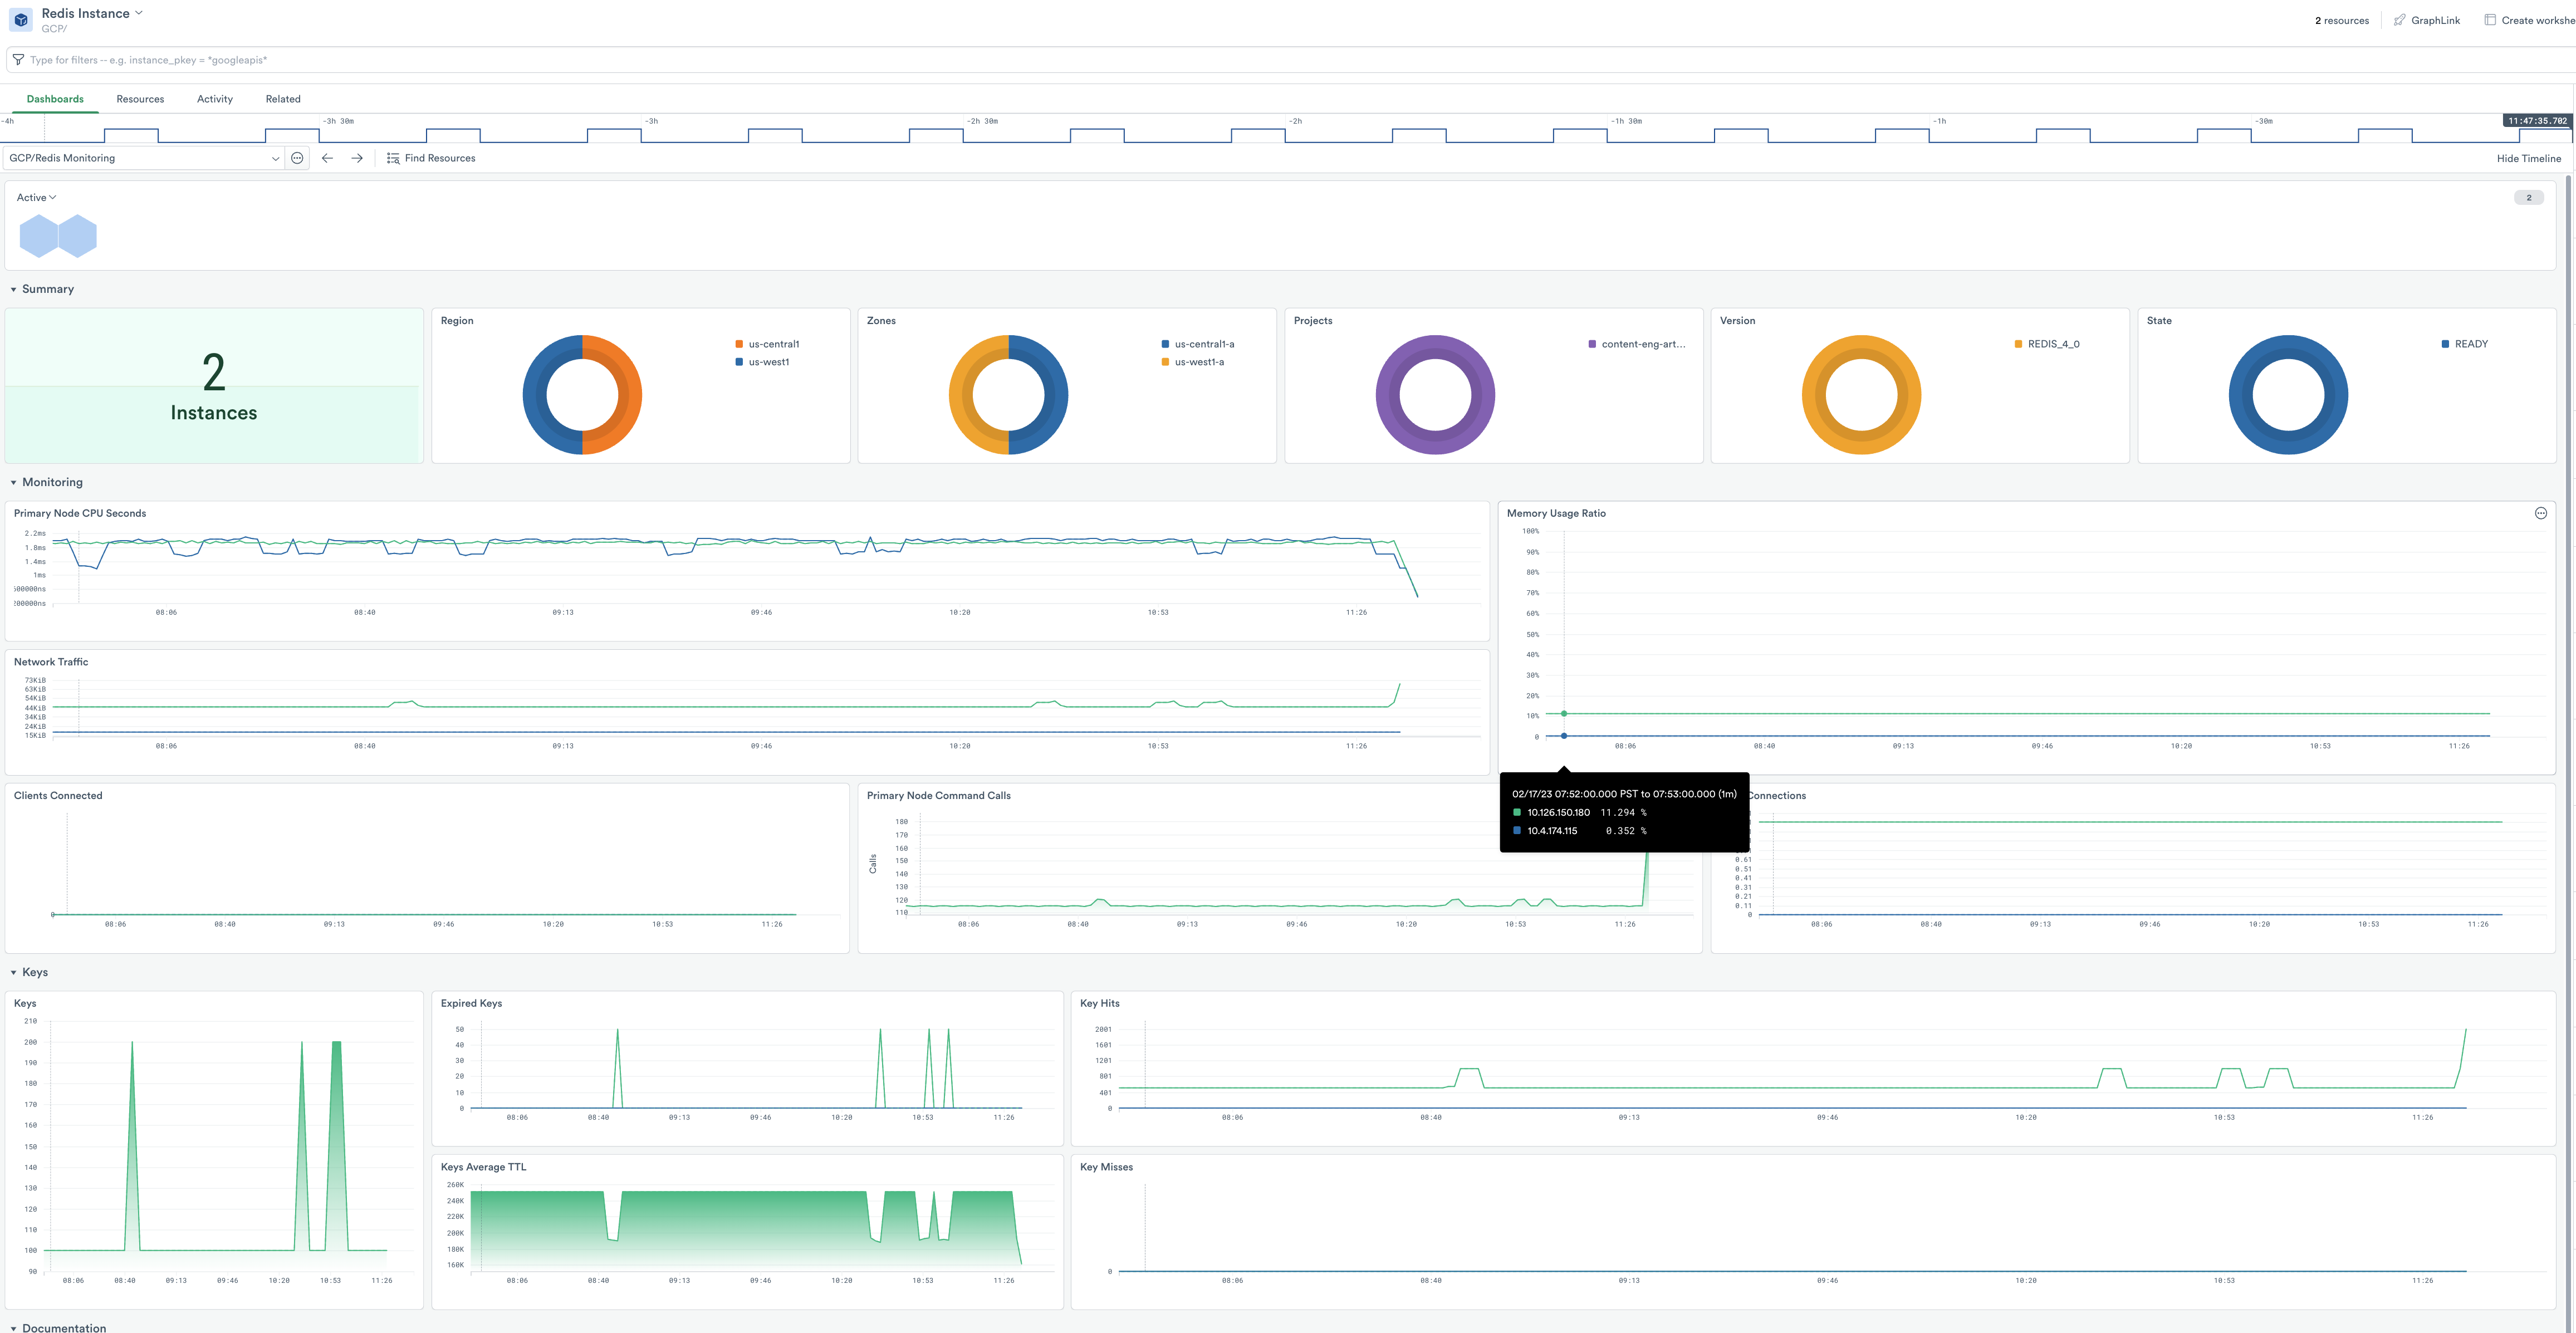
Task: Open the Active status dropdown
Action: [x=37, y=197]
